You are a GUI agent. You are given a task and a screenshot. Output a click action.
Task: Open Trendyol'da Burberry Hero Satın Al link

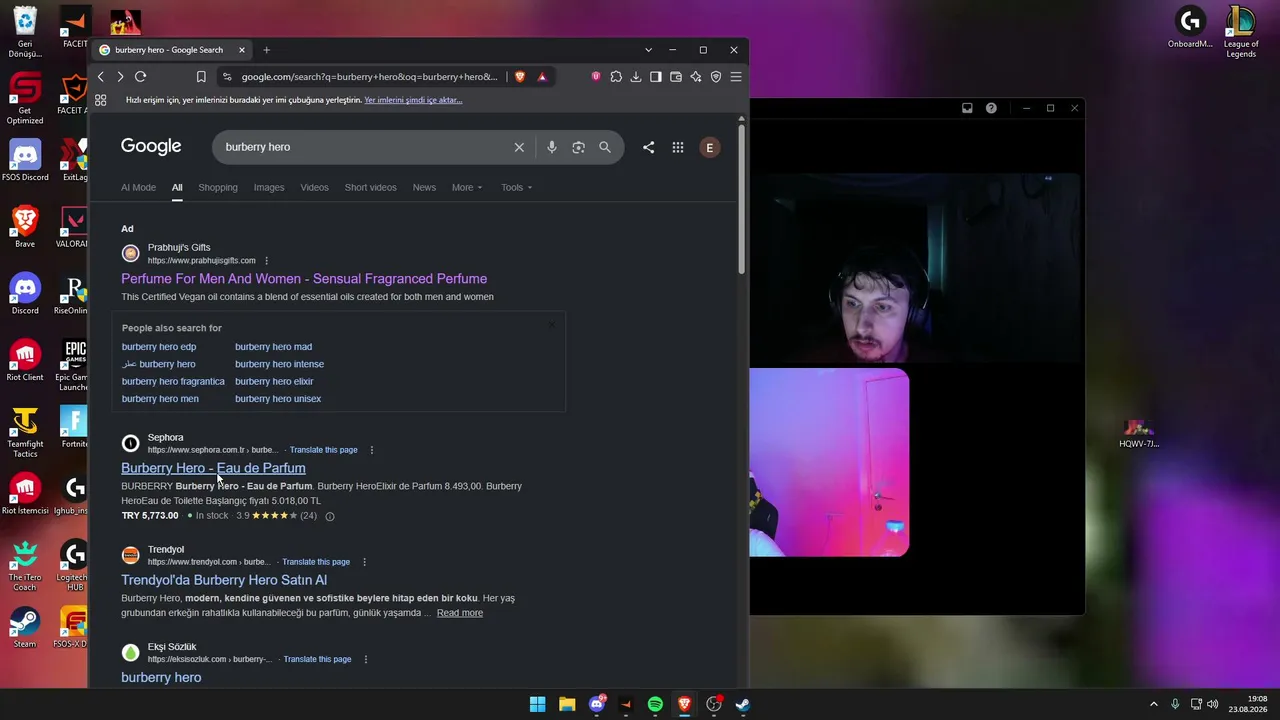point(224,580)
